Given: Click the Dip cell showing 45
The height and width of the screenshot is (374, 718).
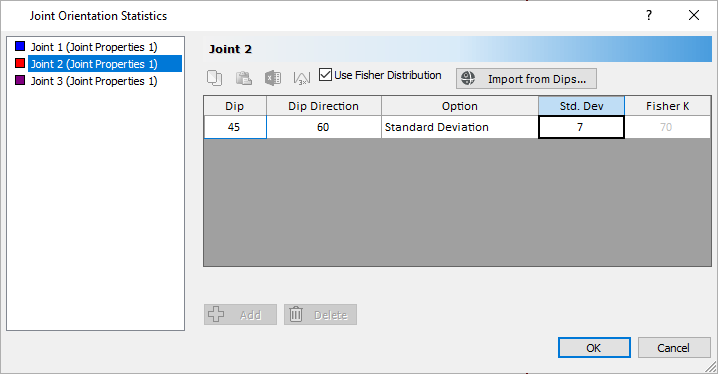Looking at the screenshot, I should tap(235, 127).
